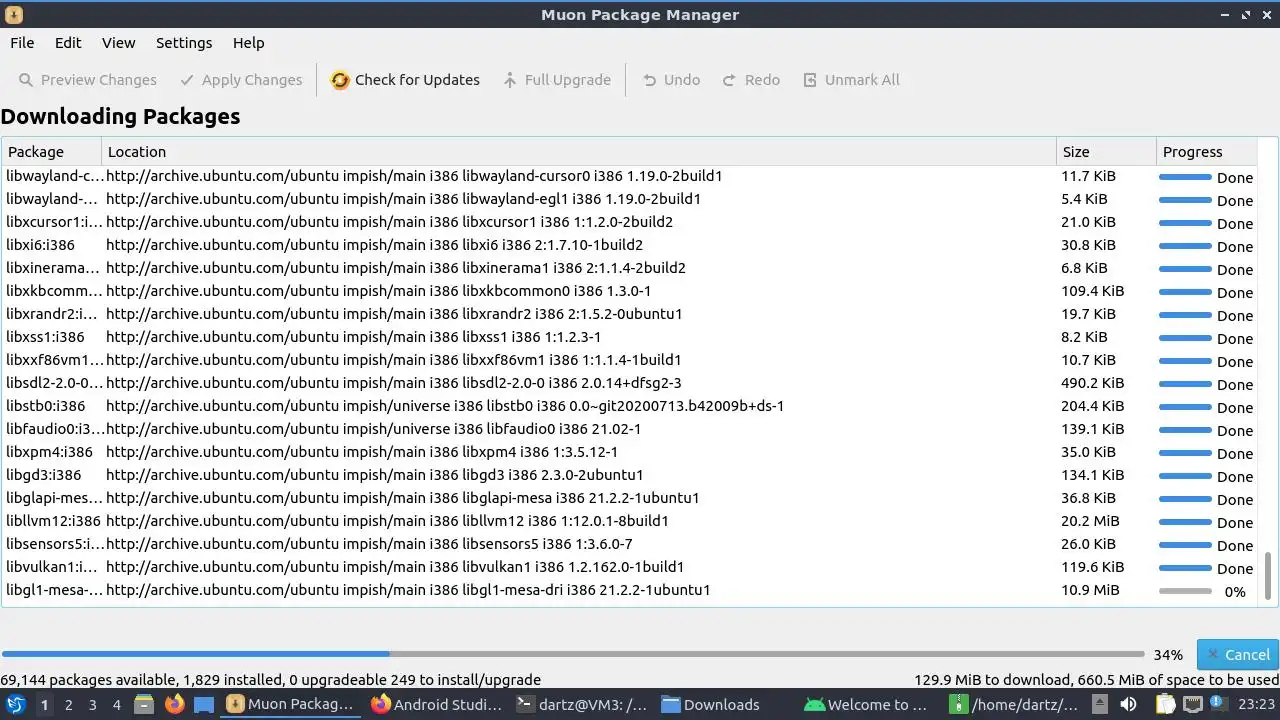Switch to Welcome to Android taskbar entry

tap(871, 705)
